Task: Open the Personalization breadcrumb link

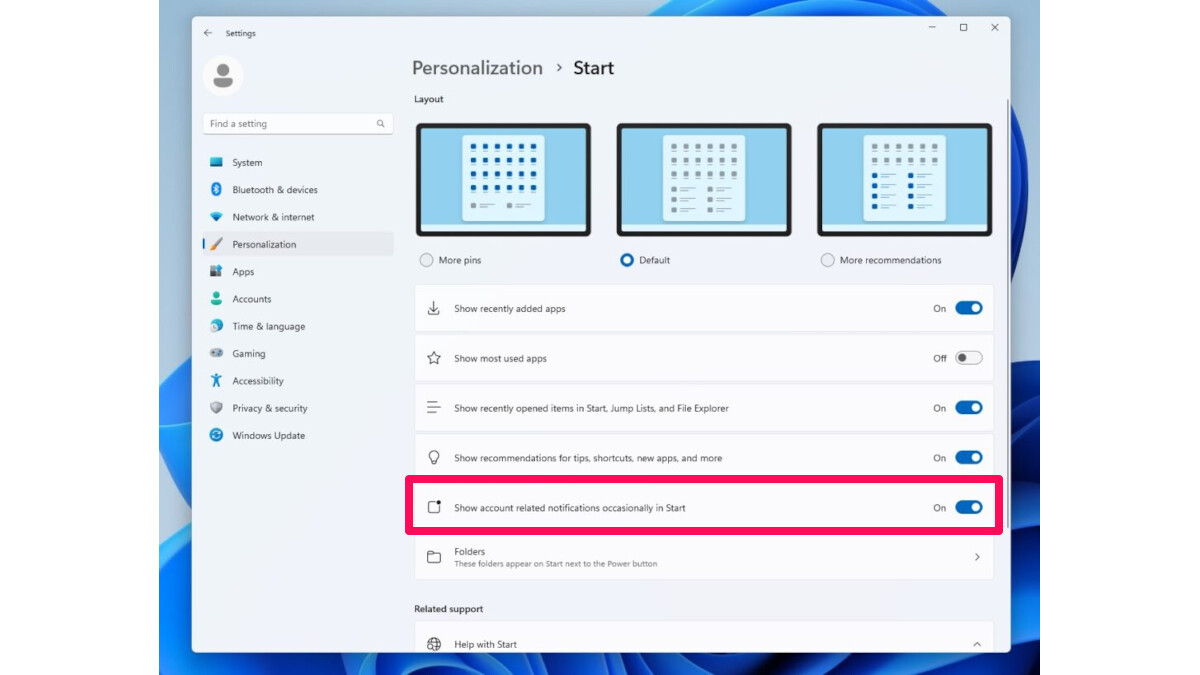Action: pos(477,68)
